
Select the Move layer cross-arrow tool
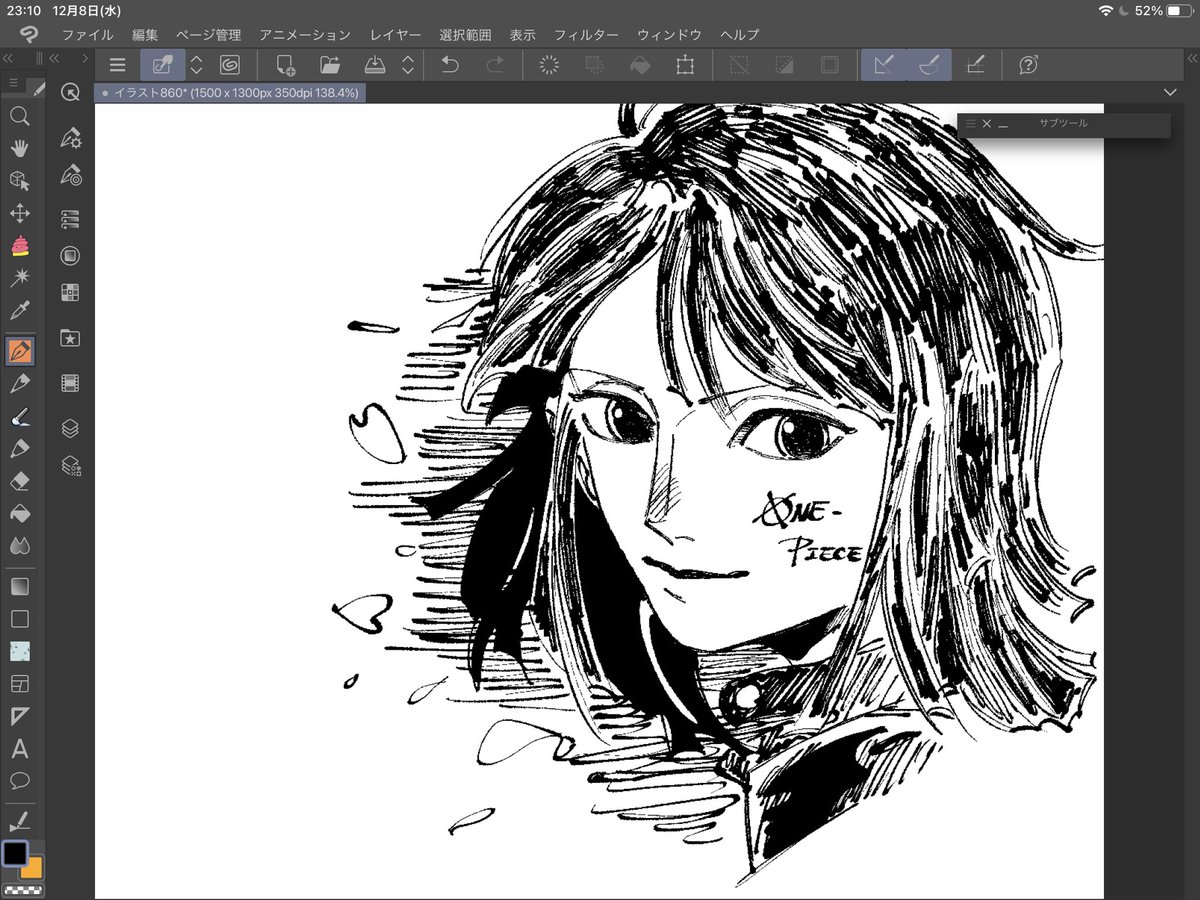19,213
